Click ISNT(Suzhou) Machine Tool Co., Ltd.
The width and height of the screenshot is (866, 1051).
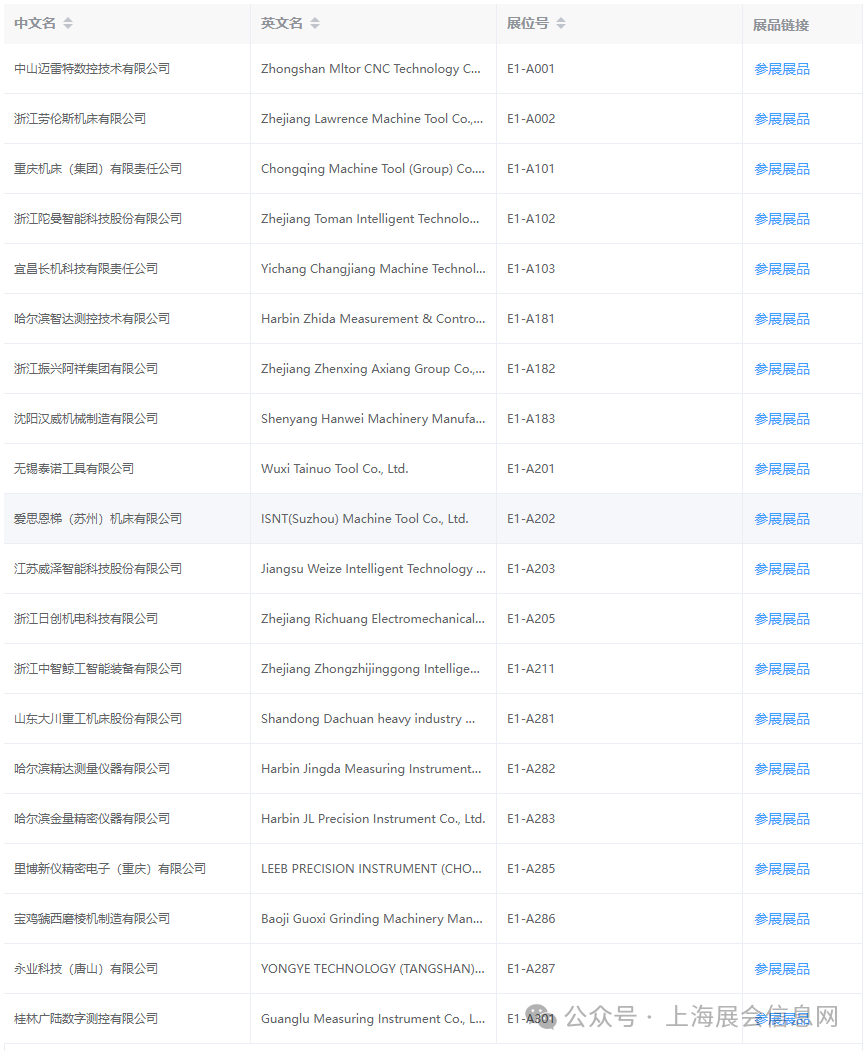[365, 518]
